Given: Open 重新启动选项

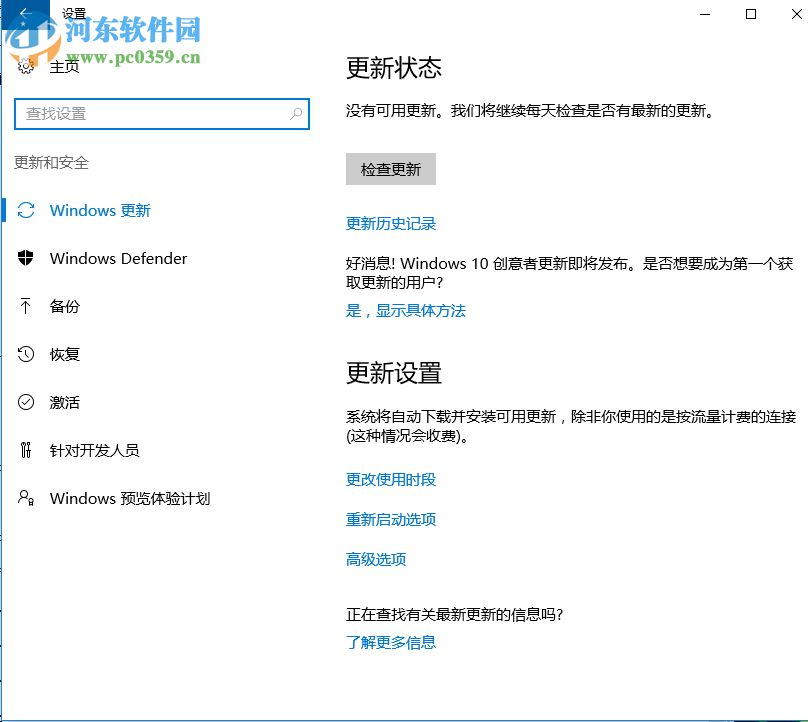Looking at the screenshot, I should [391, 519].
